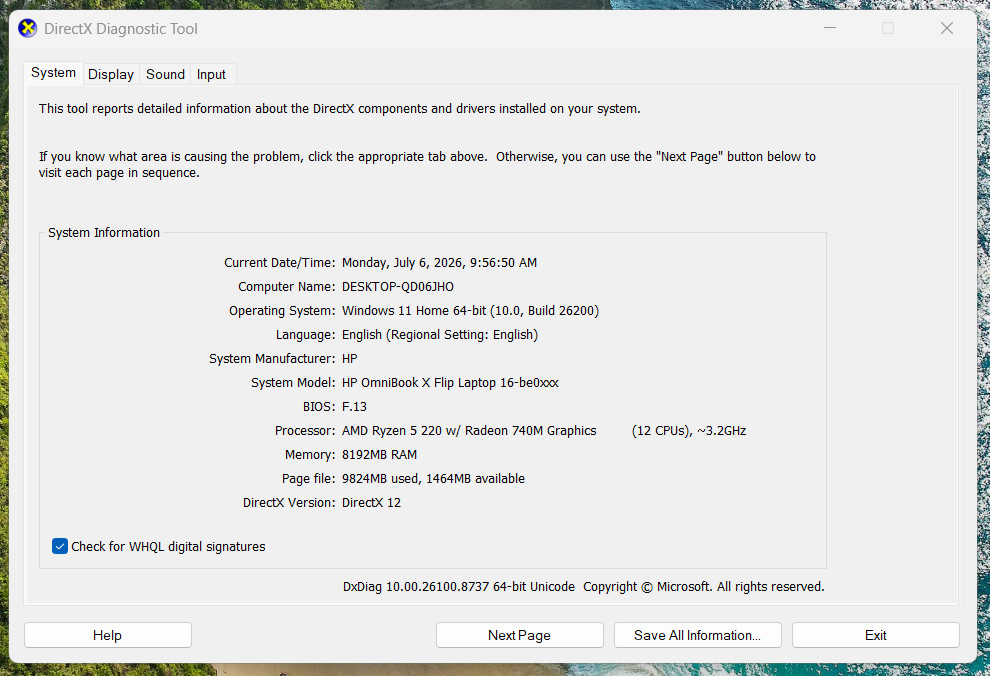Click the DxDiag 10.00.26100.8737 version text
990x676 pixels.
459,586
